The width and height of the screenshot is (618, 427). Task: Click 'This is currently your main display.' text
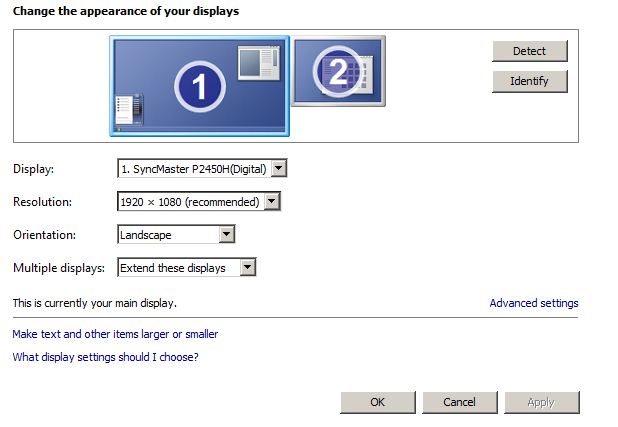95,303
